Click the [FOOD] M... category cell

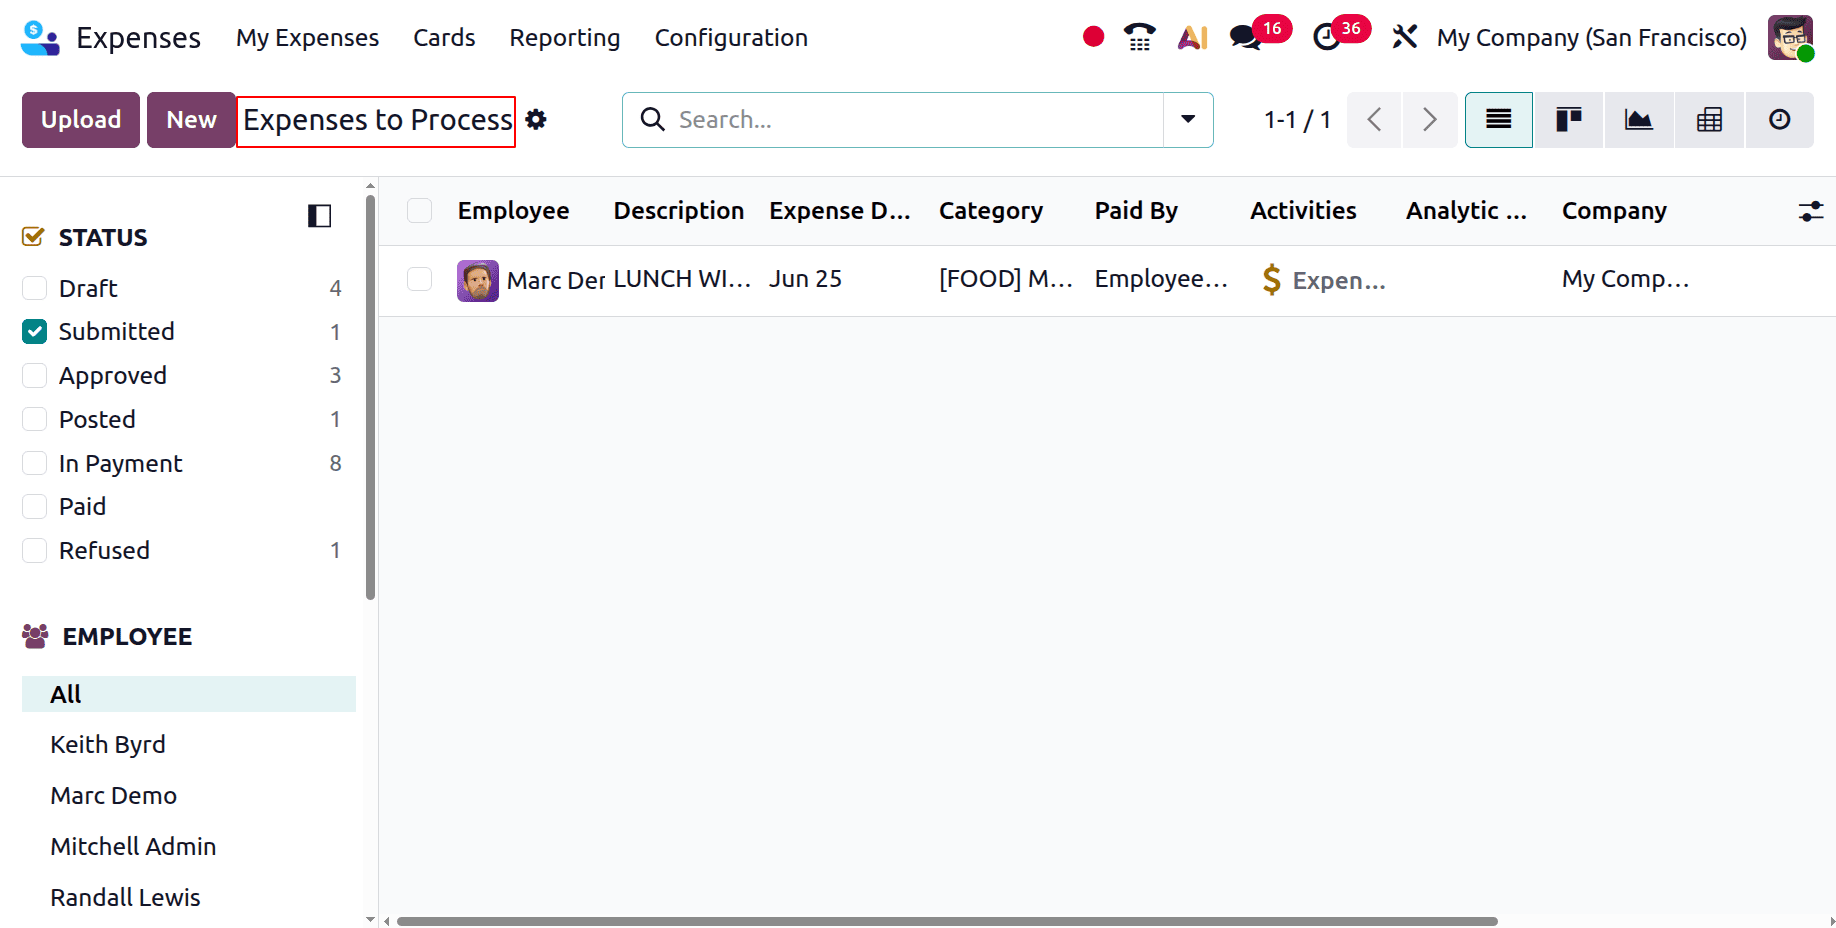(1005, 279)
